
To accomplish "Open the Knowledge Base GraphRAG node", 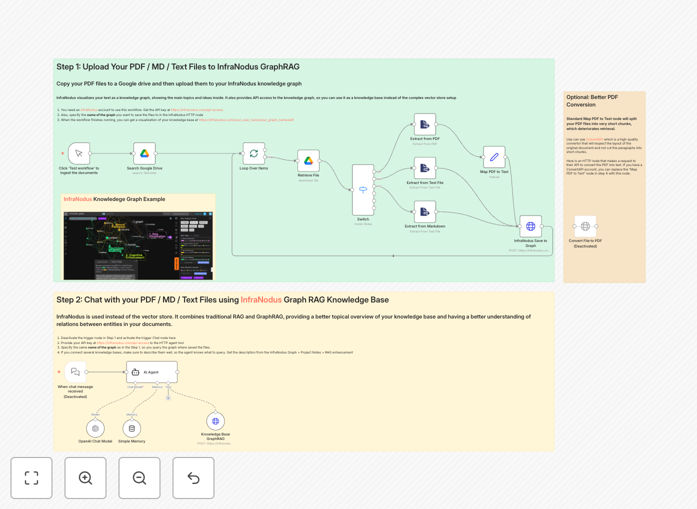I will [216, 421].
